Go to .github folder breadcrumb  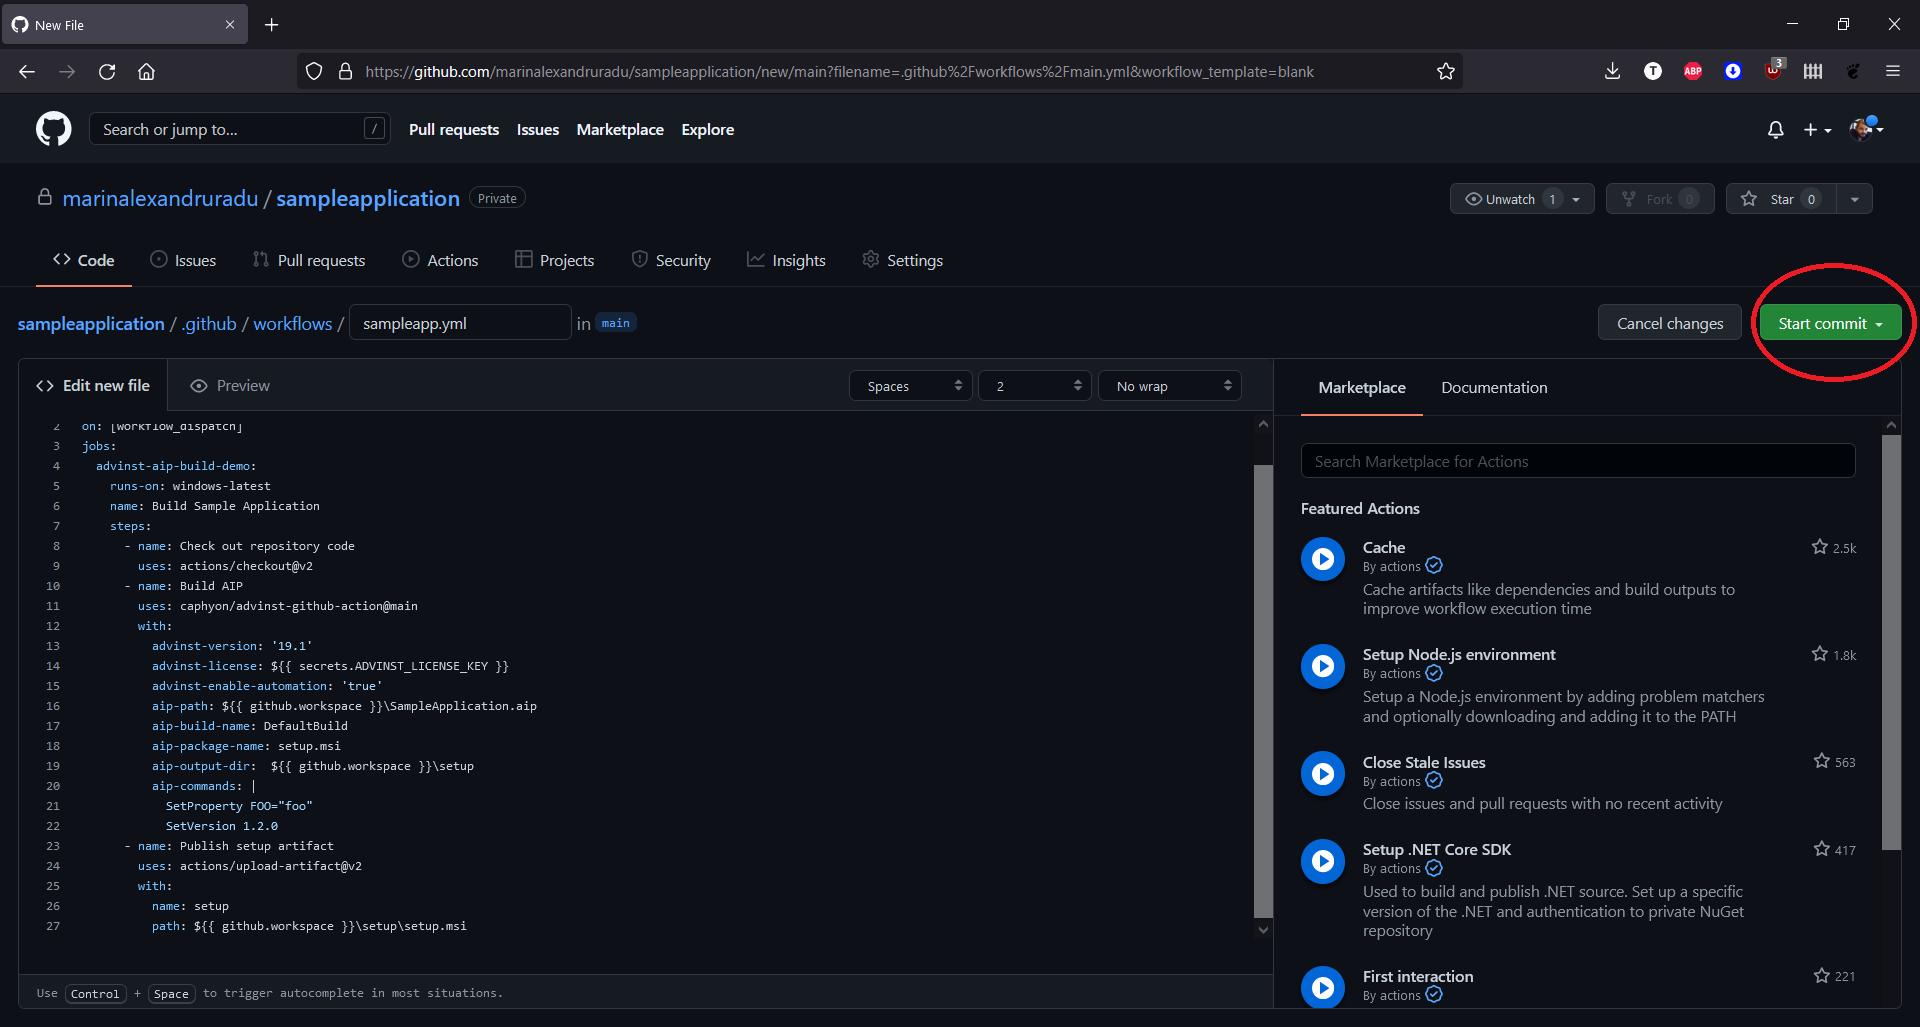(209, 324)
